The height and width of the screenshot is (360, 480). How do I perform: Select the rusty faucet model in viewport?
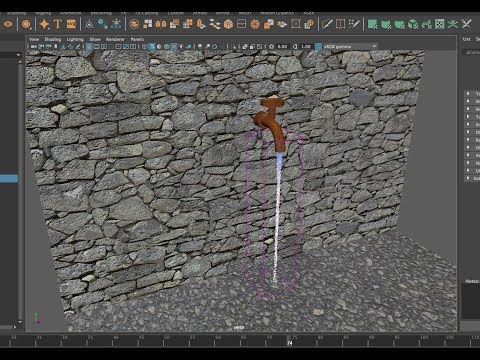272,123
